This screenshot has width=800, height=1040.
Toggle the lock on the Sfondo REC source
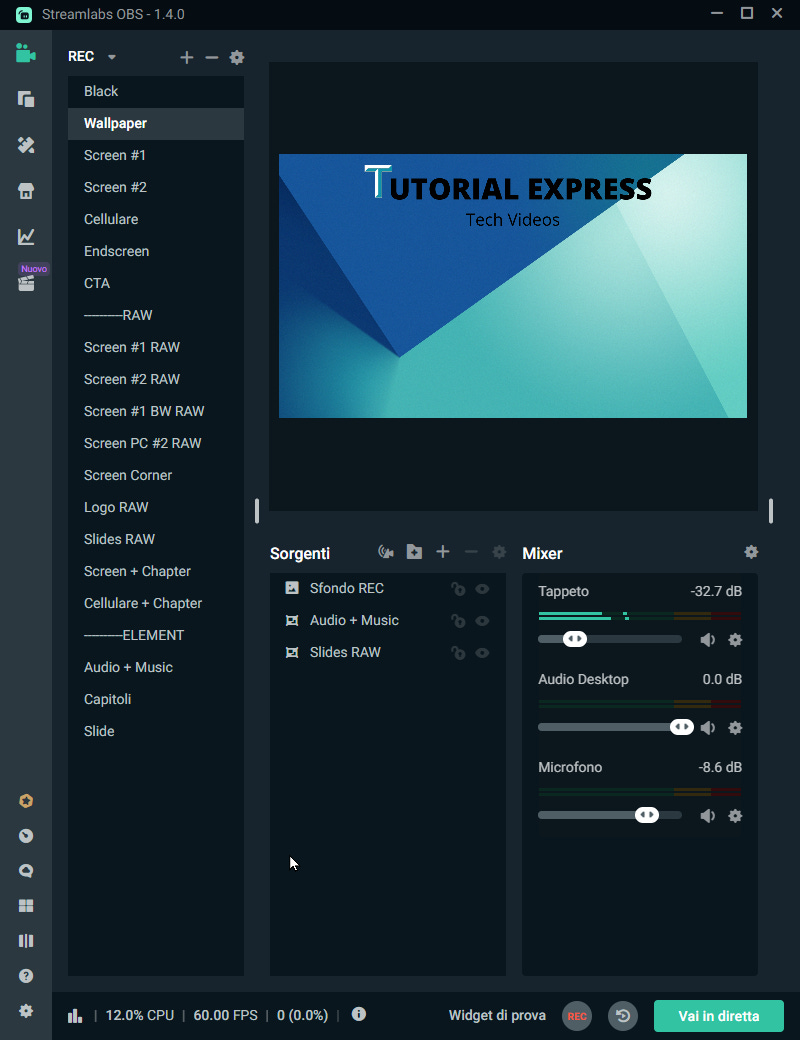[x=458, y=589]
